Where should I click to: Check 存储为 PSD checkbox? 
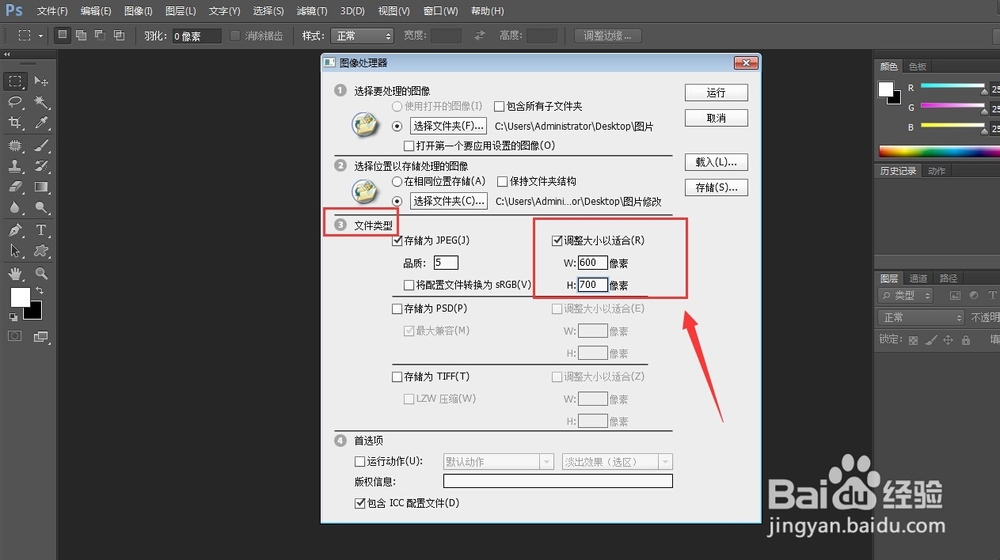pos(397,309)
